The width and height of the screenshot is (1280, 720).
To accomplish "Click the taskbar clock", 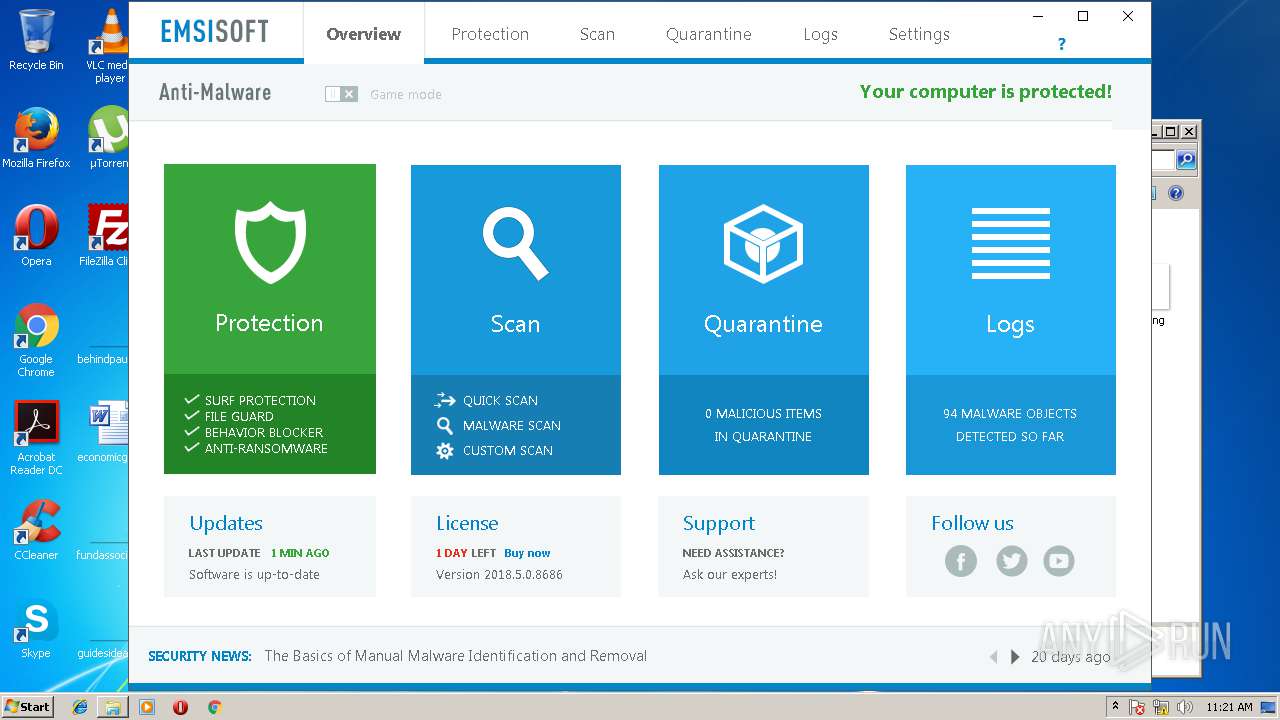I will (1229, 707).
